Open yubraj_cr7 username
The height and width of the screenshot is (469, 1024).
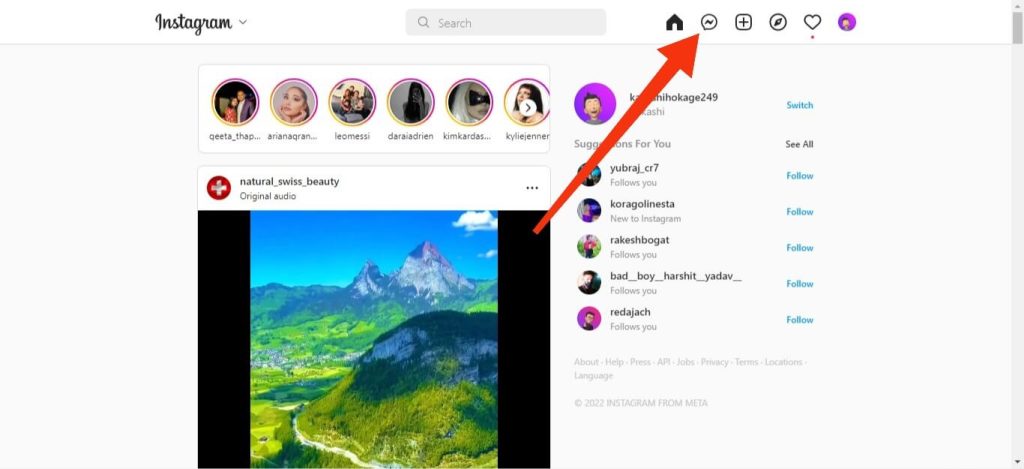[634, 168]
